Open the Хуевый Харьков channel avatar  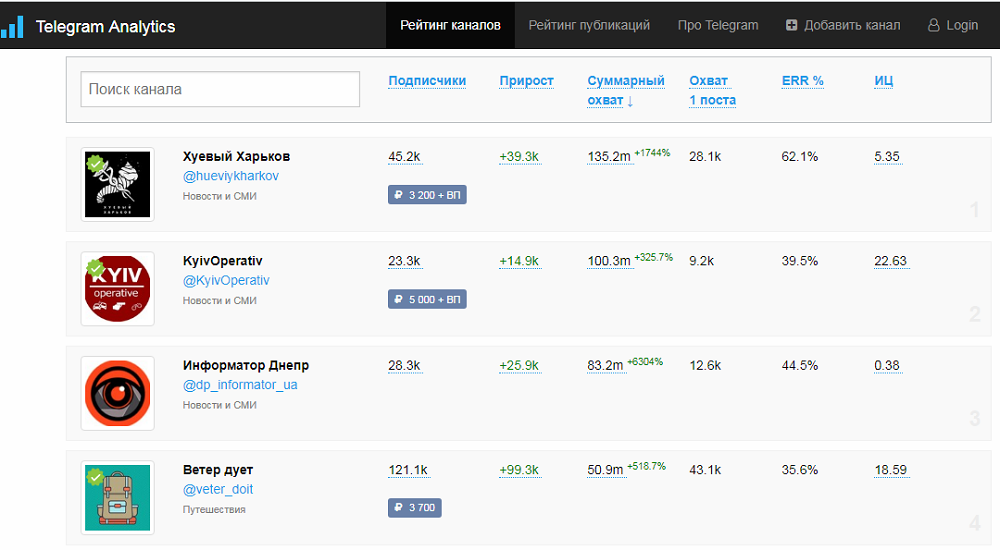(x=118, y=184)
